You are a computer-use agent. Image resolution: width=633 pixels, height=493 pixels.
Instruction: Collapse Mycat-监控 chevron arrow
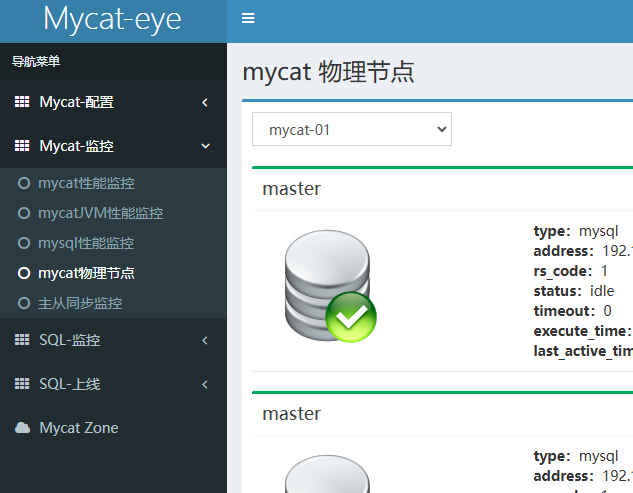coord(205,146)
